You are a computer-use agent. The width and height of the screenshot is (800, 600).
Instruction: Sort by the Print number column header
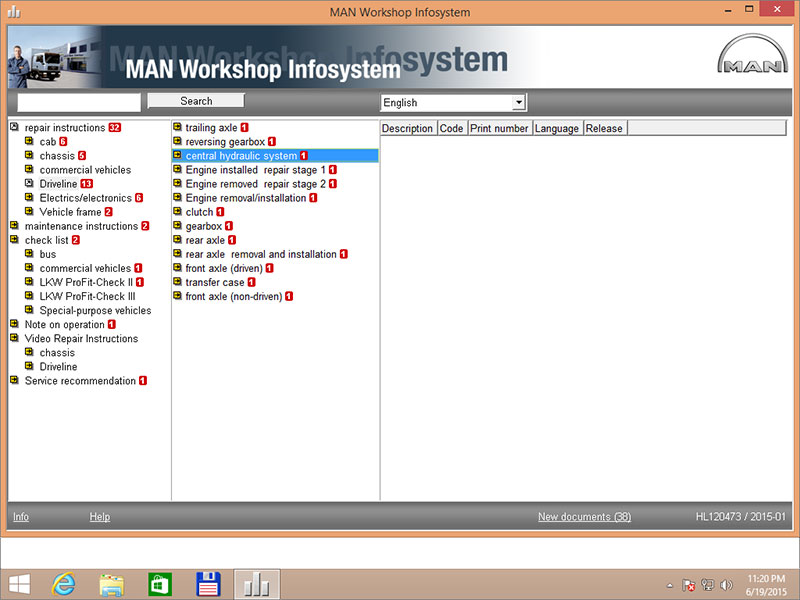499,129
